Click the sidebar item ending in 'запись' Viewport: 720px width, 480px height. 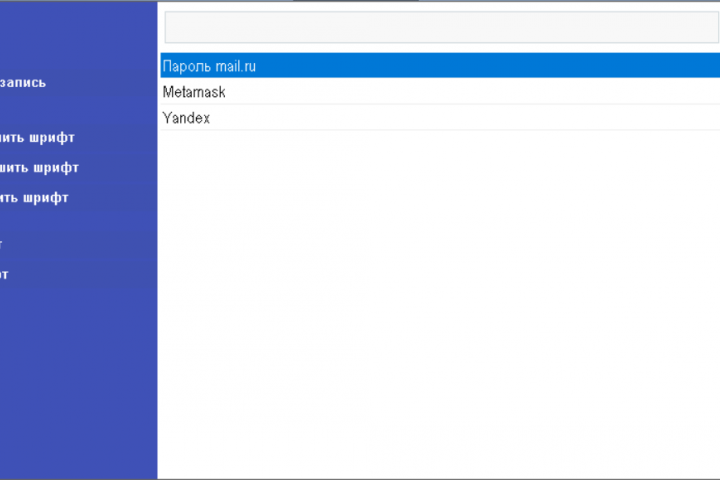point(23,83)
